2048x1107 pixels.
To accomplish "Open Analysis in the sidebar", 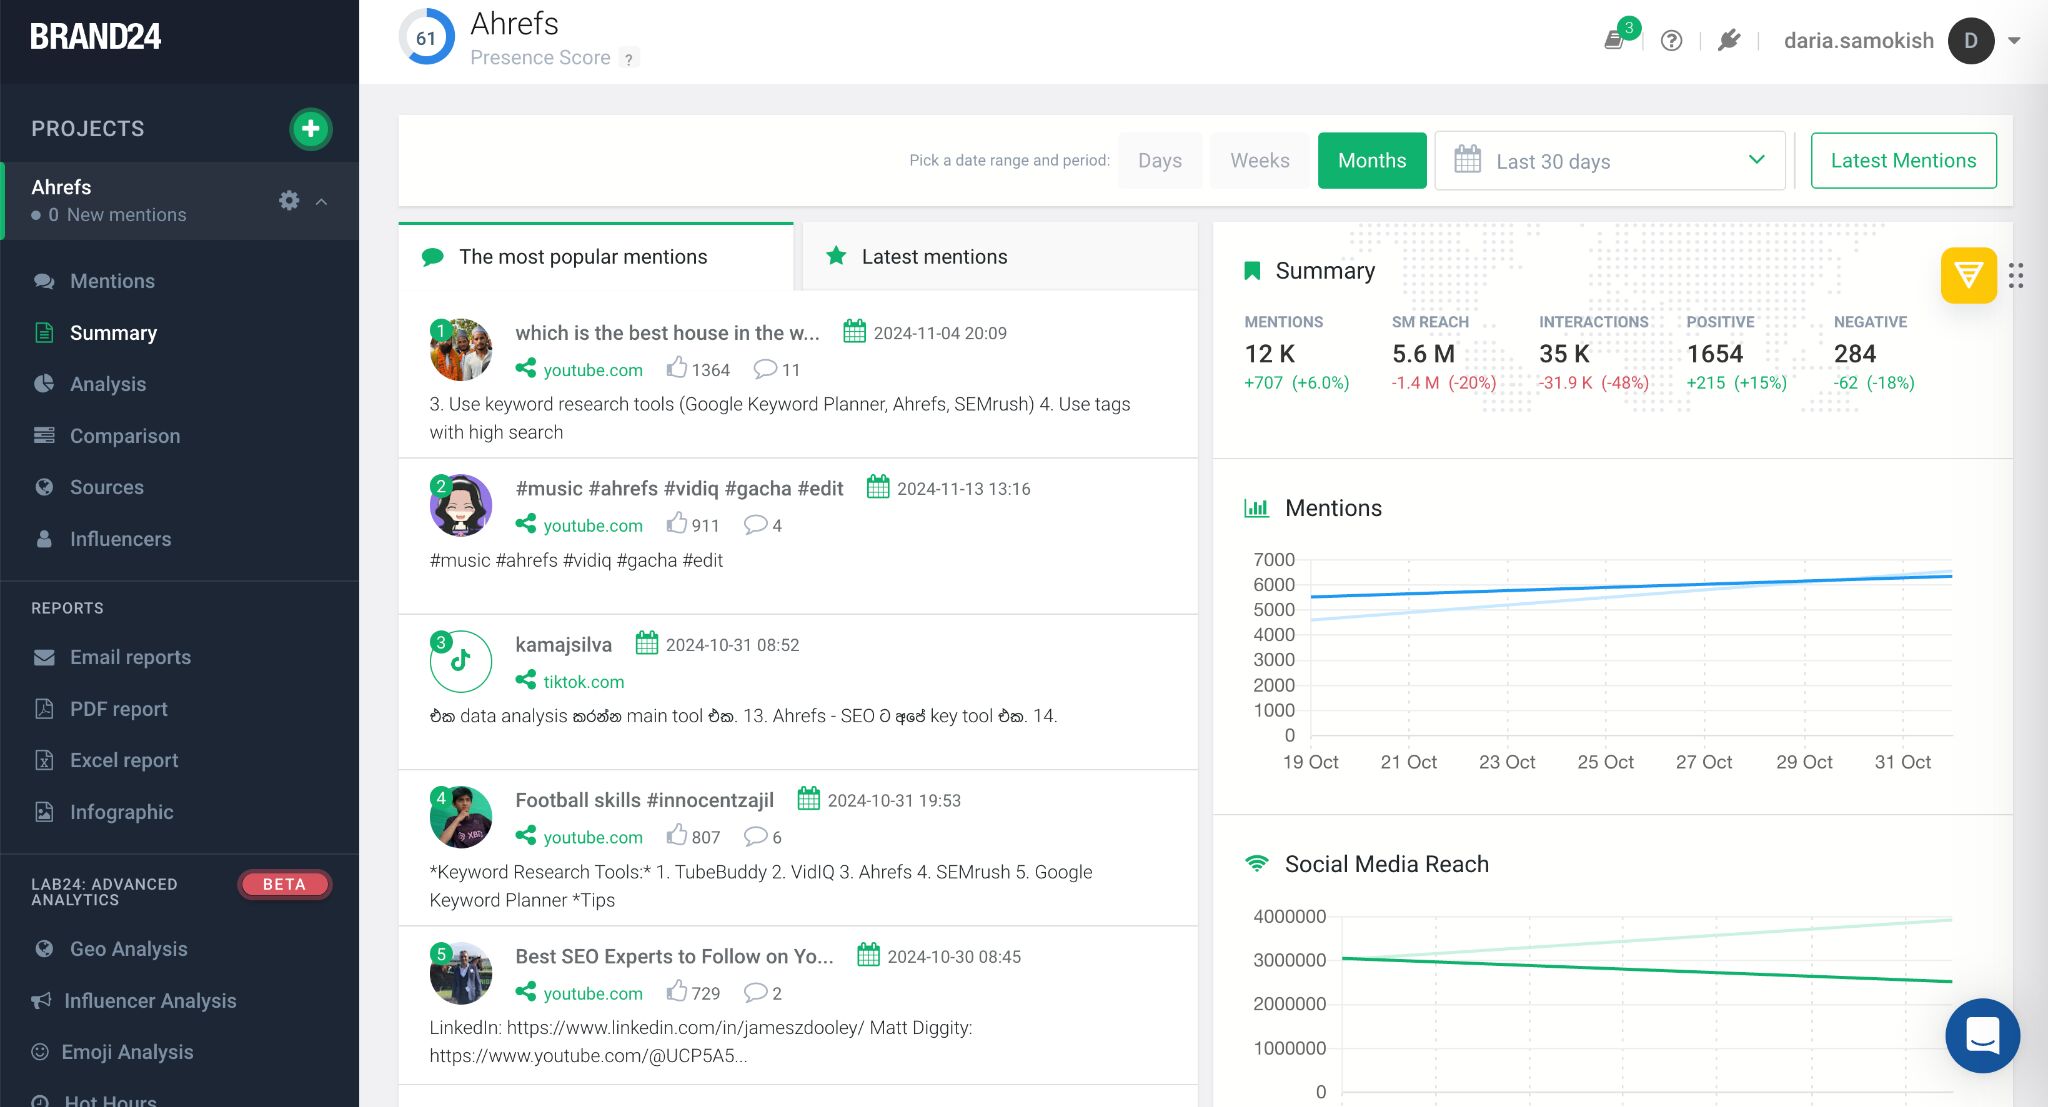I will coord(108,384).
